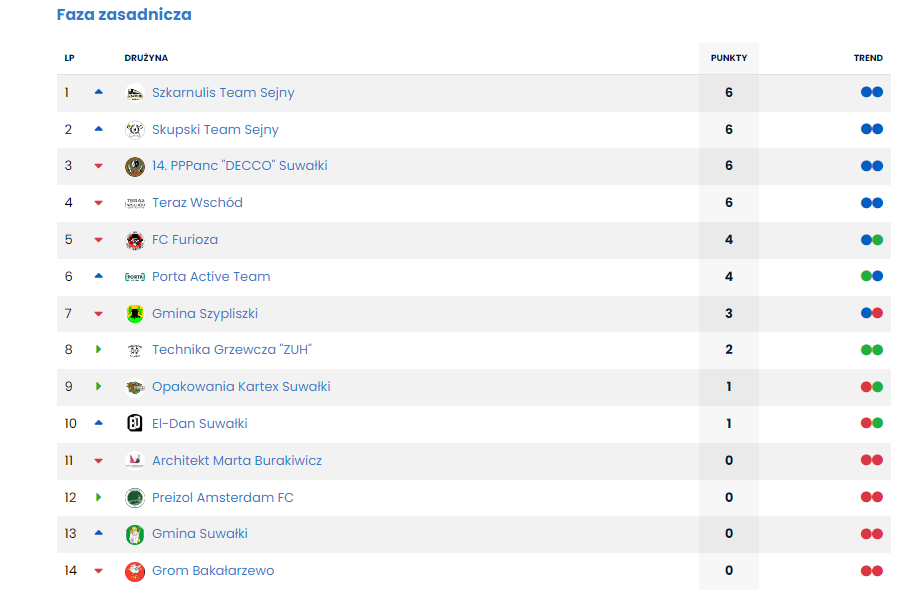Open the Teraz Wschód team link
909x595 pixels.
pos(197,203)
